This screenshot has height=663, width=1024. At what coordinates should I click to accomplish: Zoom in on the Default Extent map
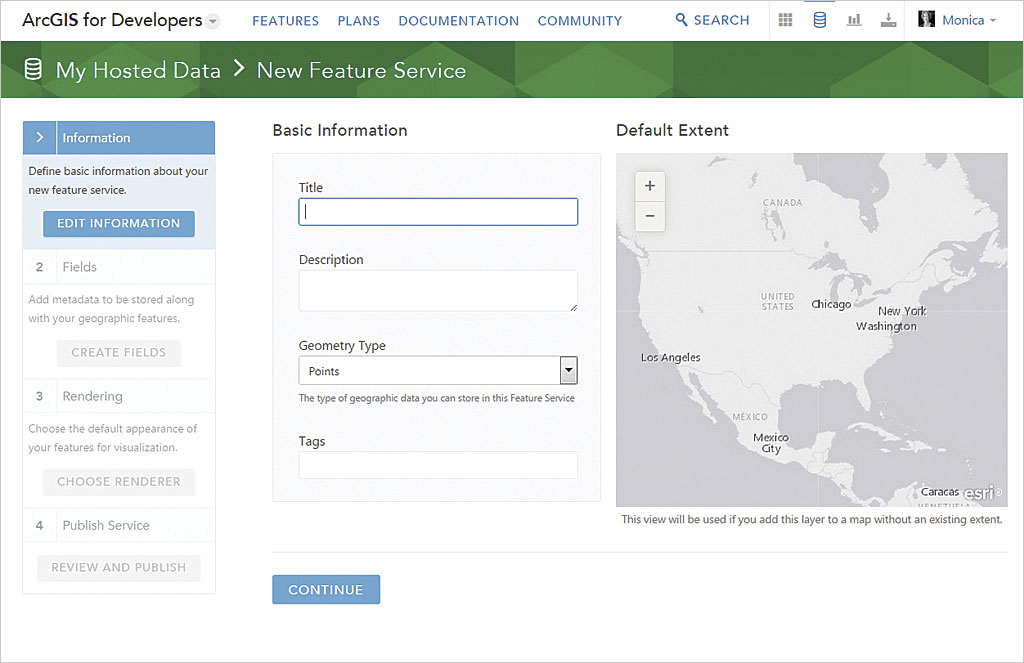pos(650,186)
